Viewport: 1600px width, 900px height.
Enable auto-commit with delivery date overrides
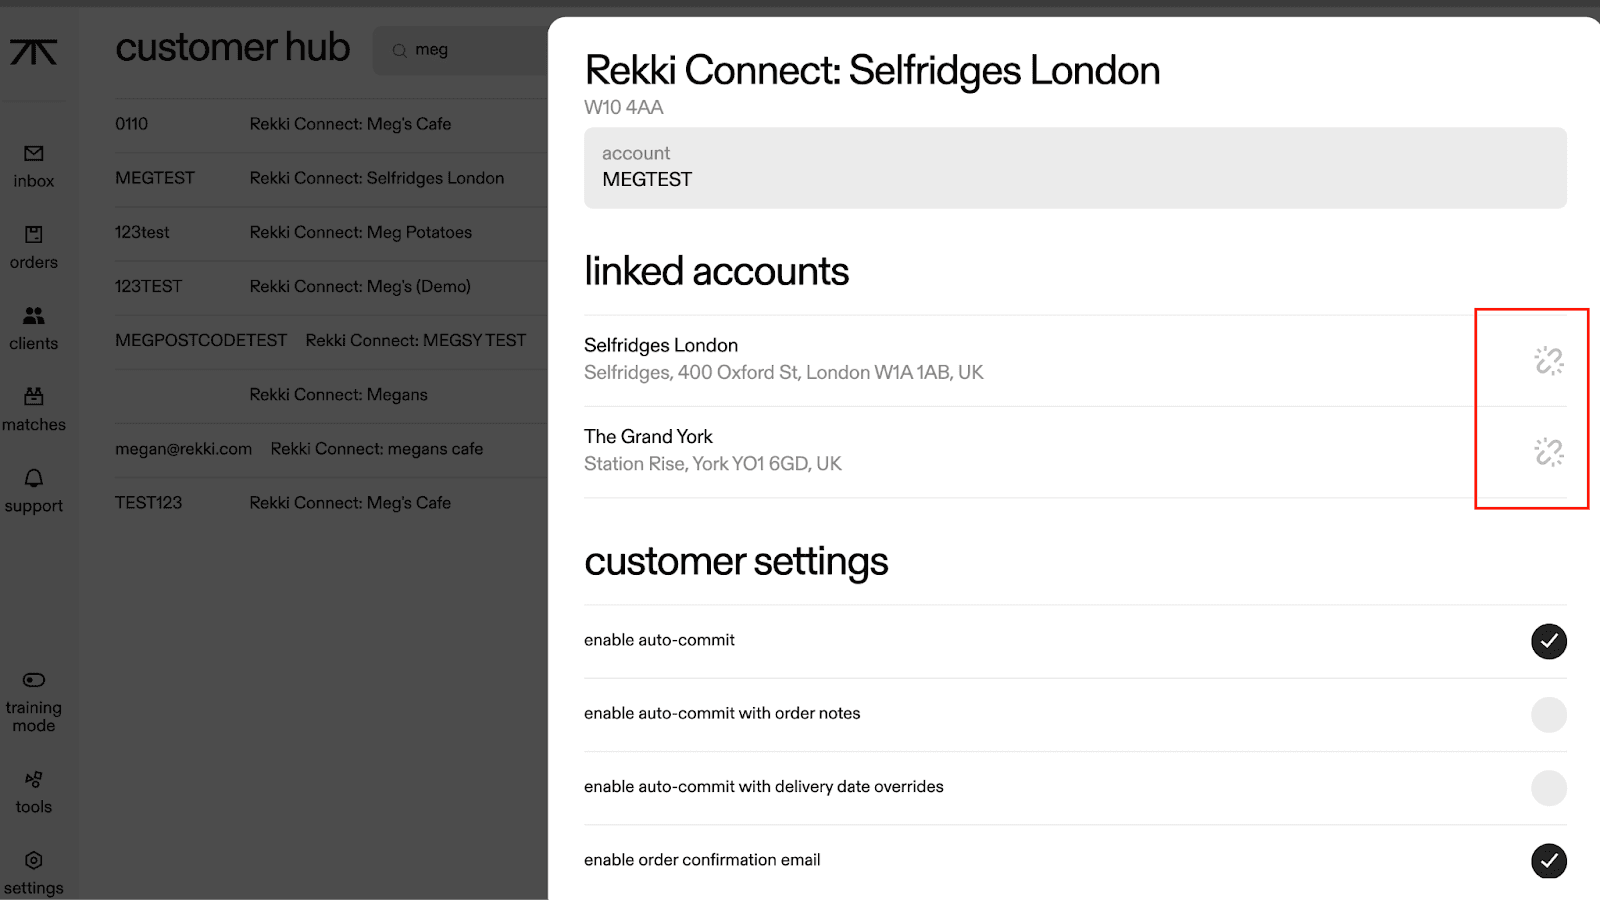click(1548, 787)
